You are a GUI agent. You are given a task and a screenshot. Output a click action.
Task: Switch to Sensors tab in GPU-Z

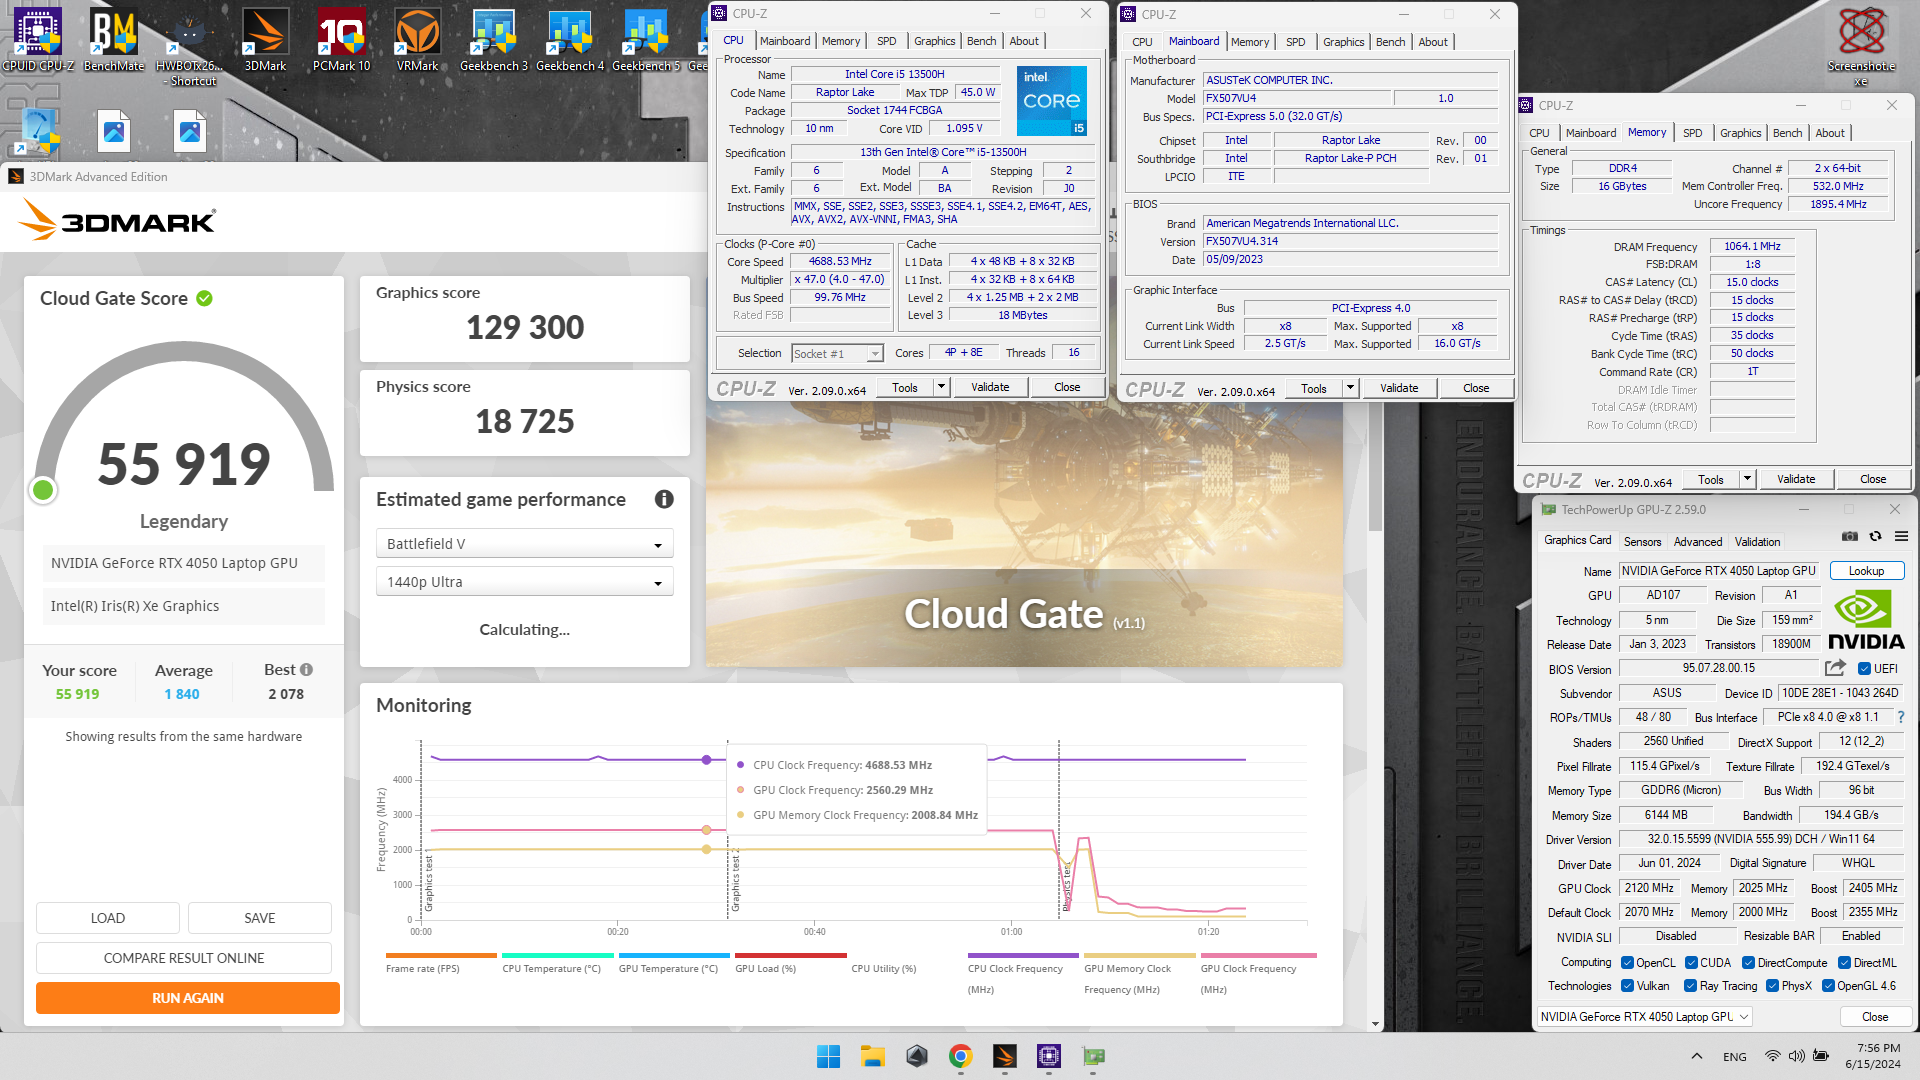[1642, 542]
